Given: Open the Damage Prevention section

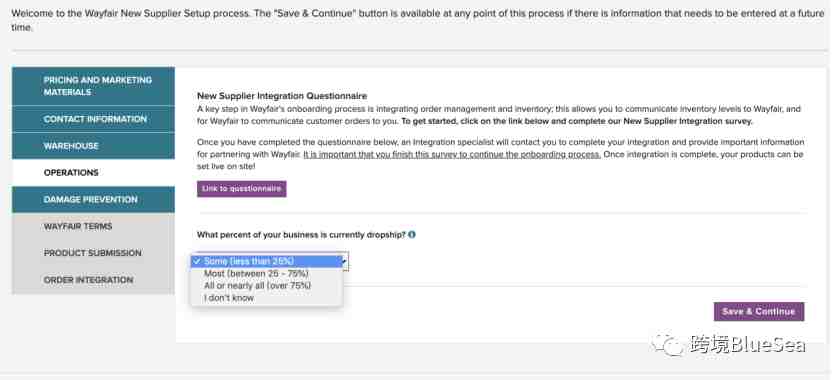Looking at the screenshot, I should pos(93,200).
